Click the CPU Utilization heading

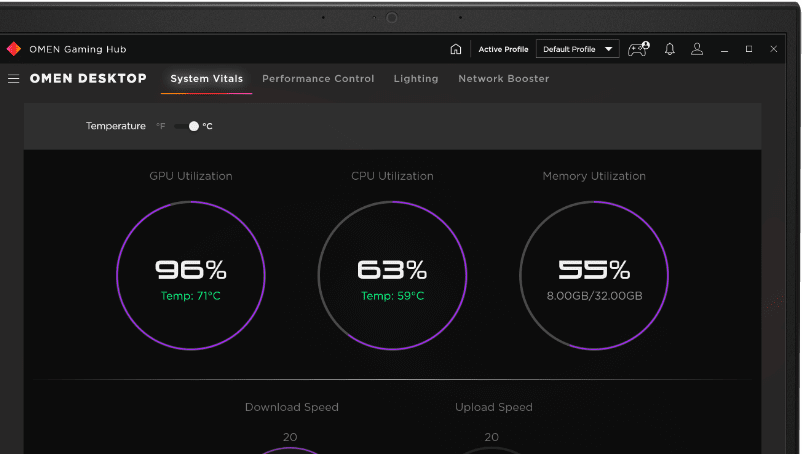coord(392,176)
